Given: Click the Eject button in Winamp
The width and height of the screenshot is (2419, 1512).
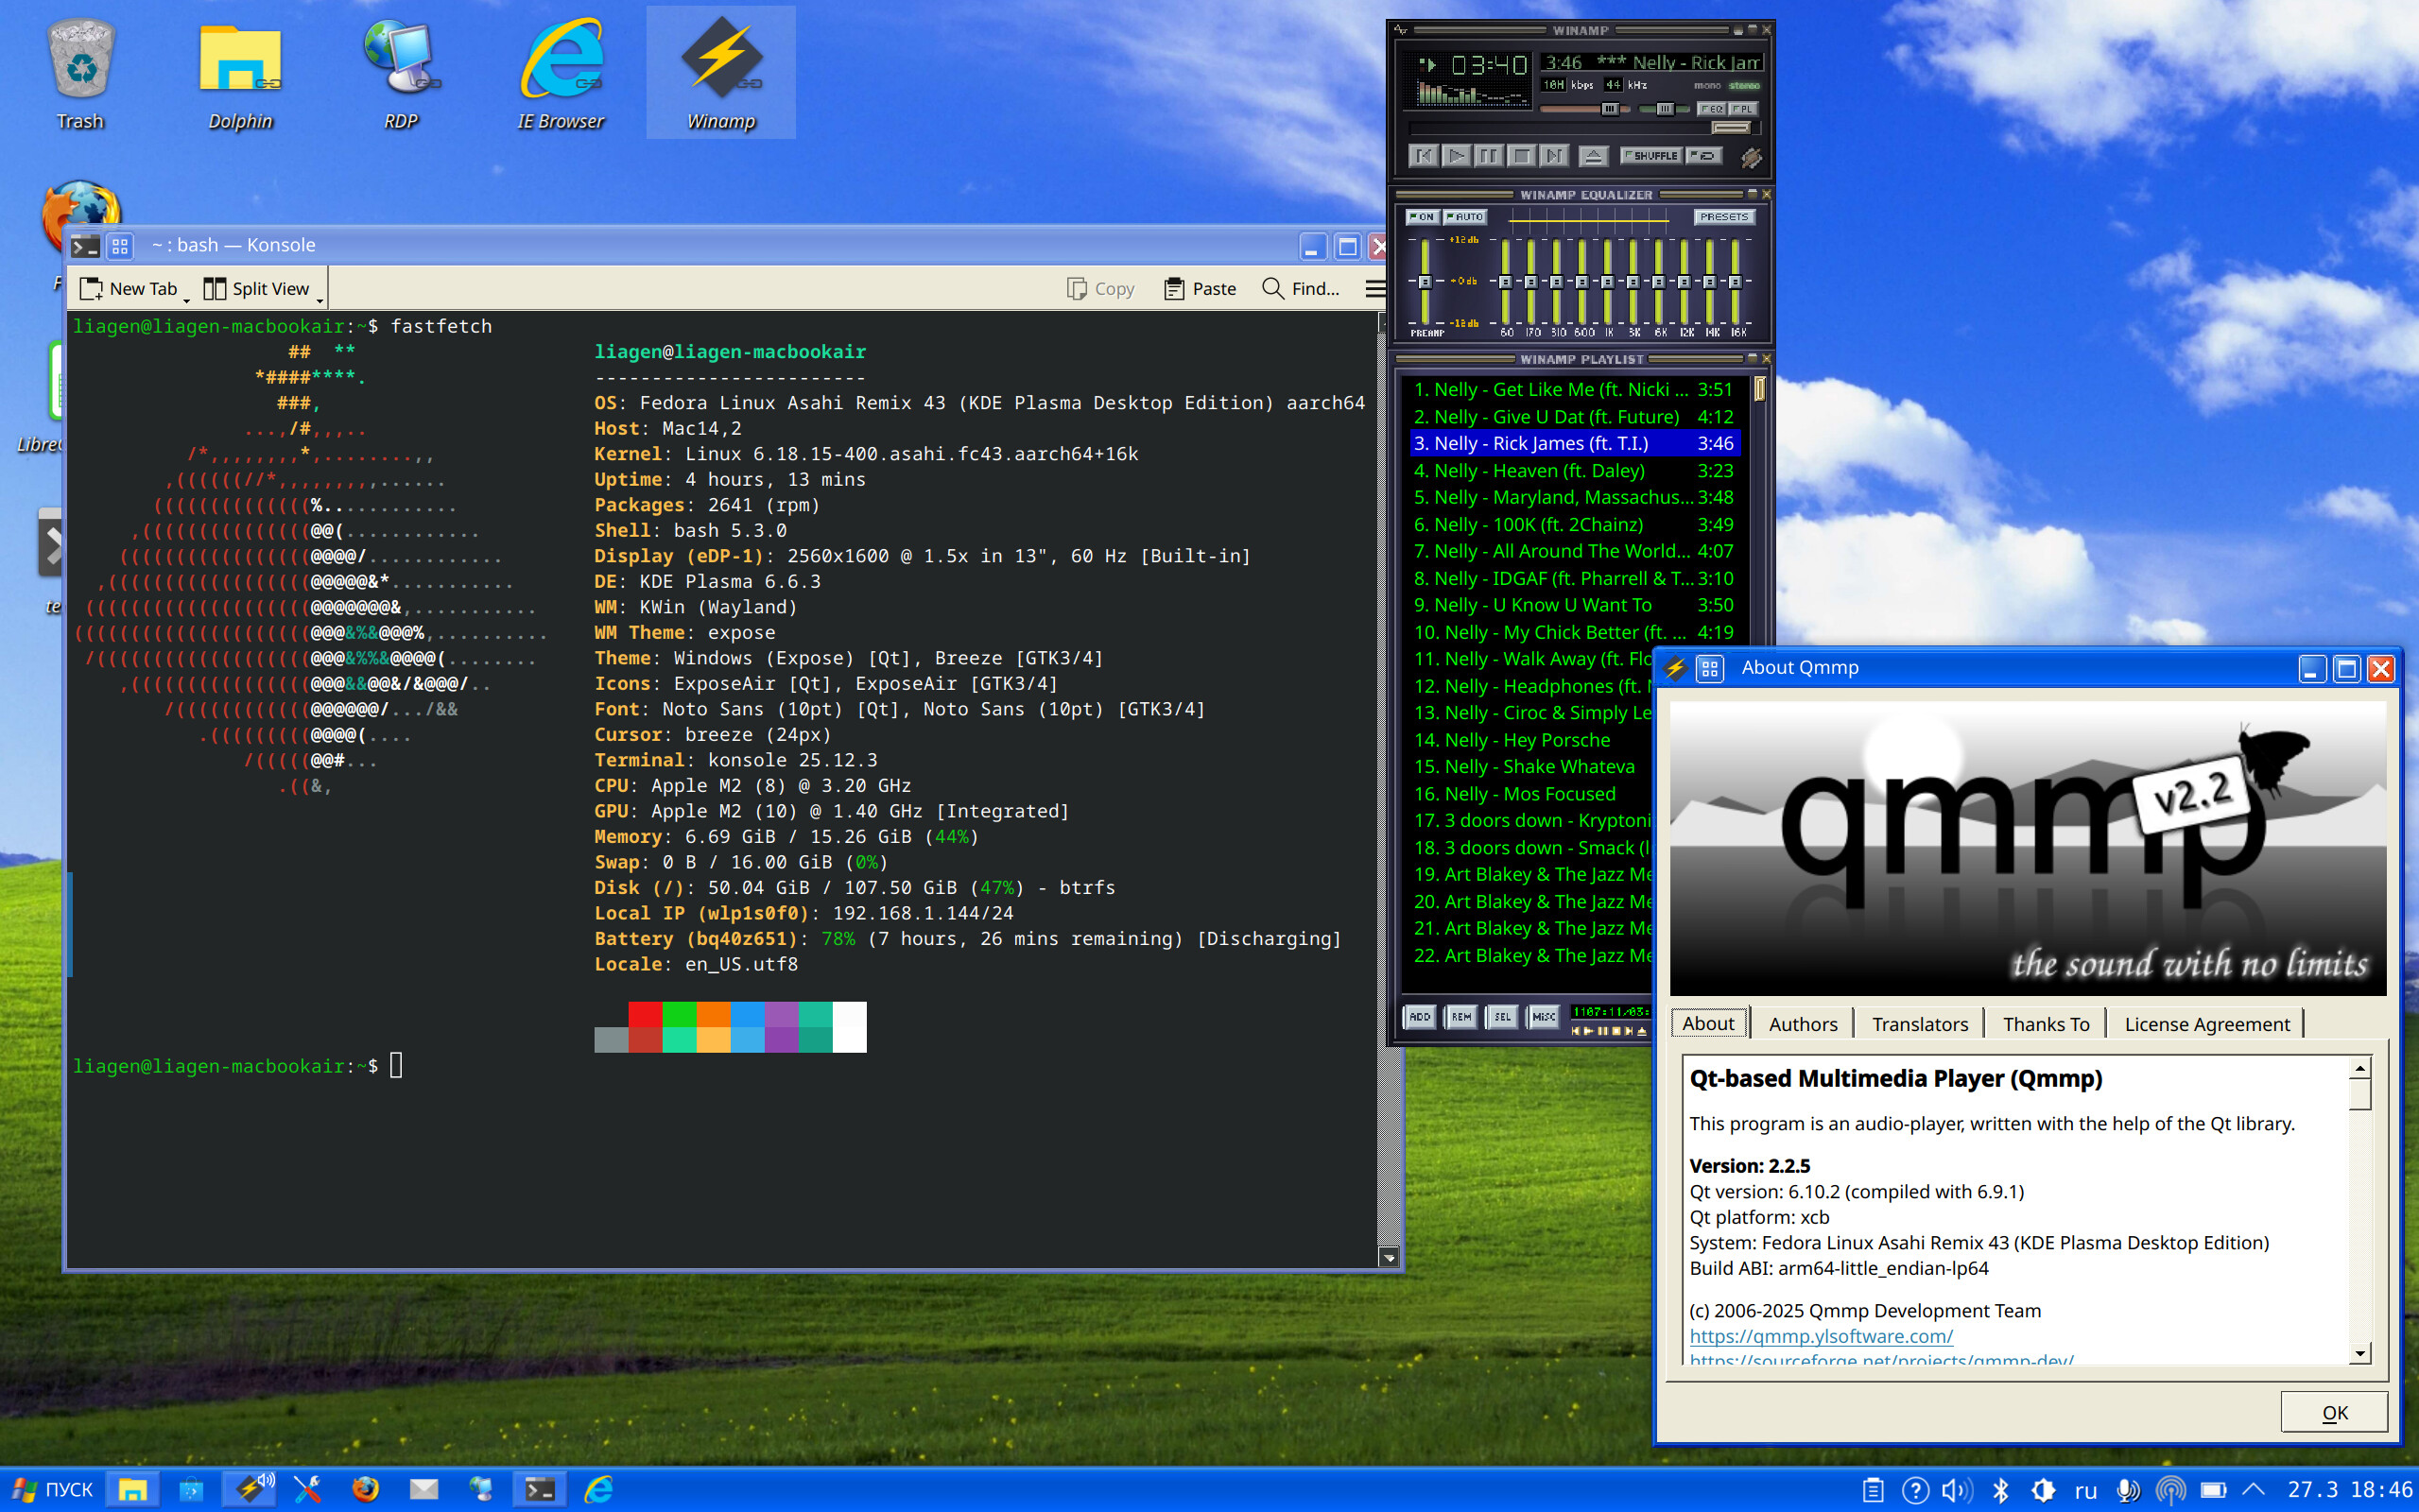Looking at the screenshot, I should (x=1593, y=155).
